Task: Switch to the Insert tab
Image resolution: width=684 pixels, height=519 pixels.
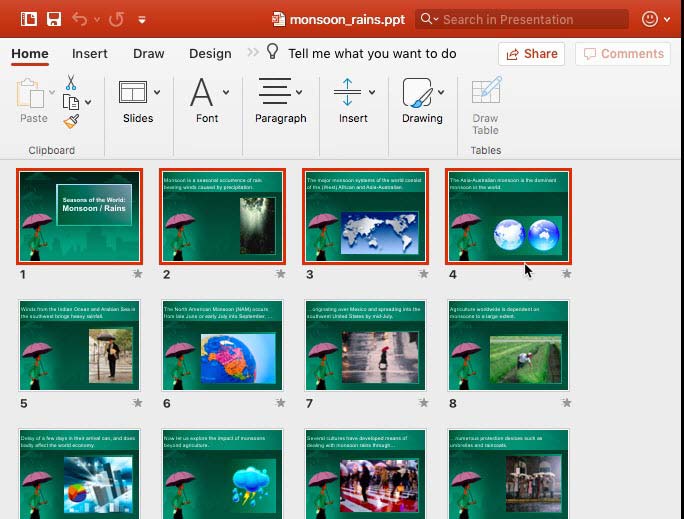Action: point(89,54)
